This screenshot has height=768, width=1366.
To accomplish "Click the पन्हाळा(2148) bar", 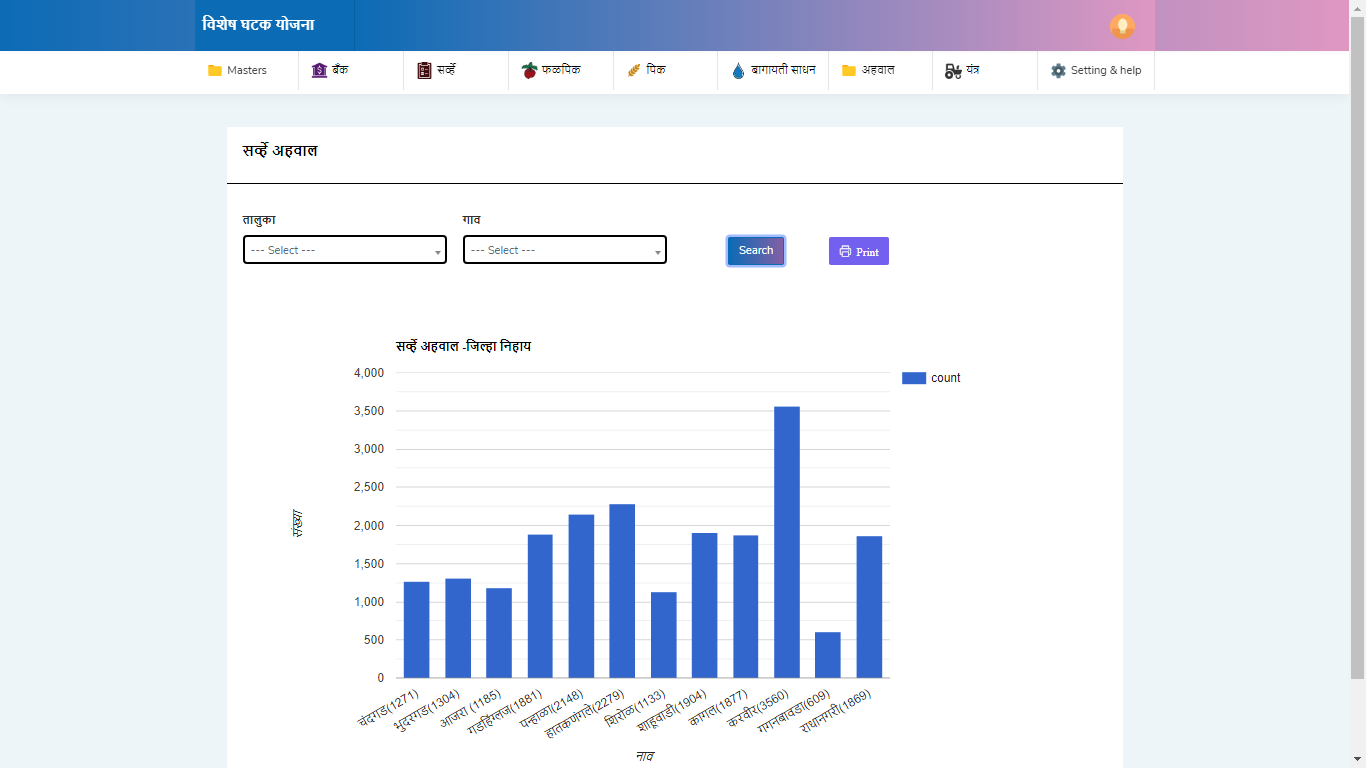I will 581,596.
